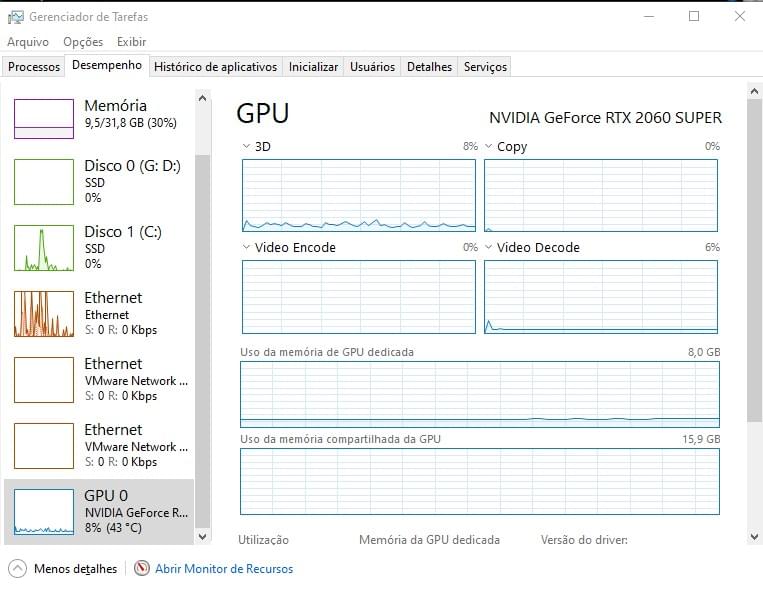Select the Disco 0 (G: D:) graph thumbnail
The width and height of the screenshot is (763, 591).
pyautogui.click(x=44, y=181)
